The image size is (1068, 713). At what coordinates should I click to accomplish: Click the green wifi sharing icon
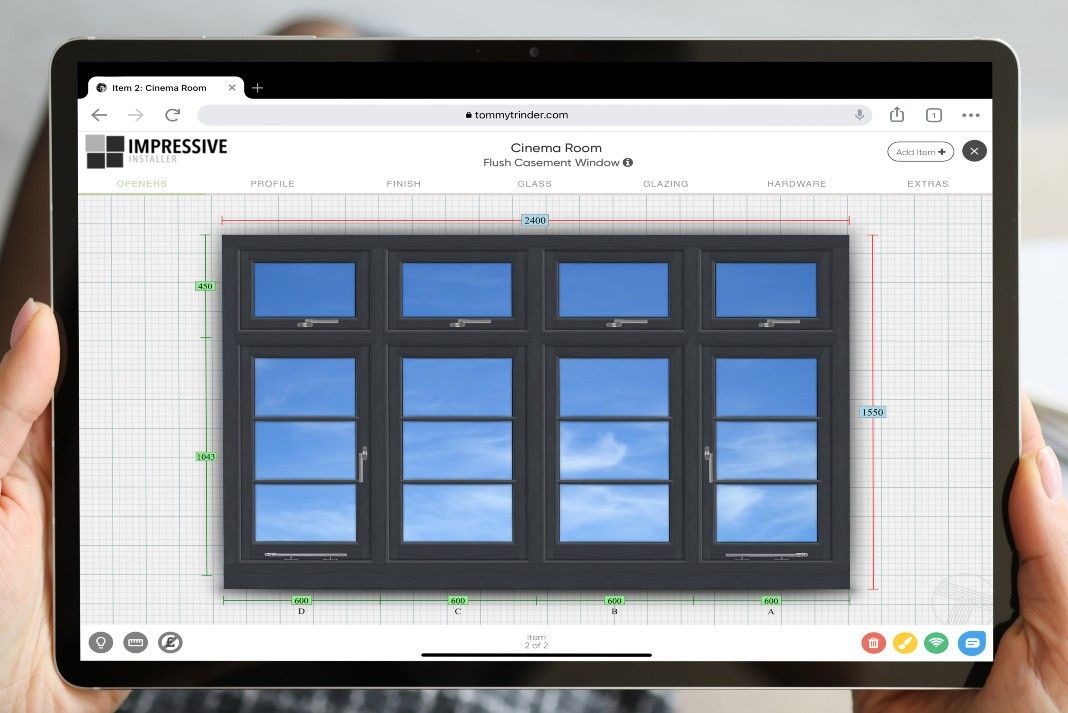(x=937, y=643)
